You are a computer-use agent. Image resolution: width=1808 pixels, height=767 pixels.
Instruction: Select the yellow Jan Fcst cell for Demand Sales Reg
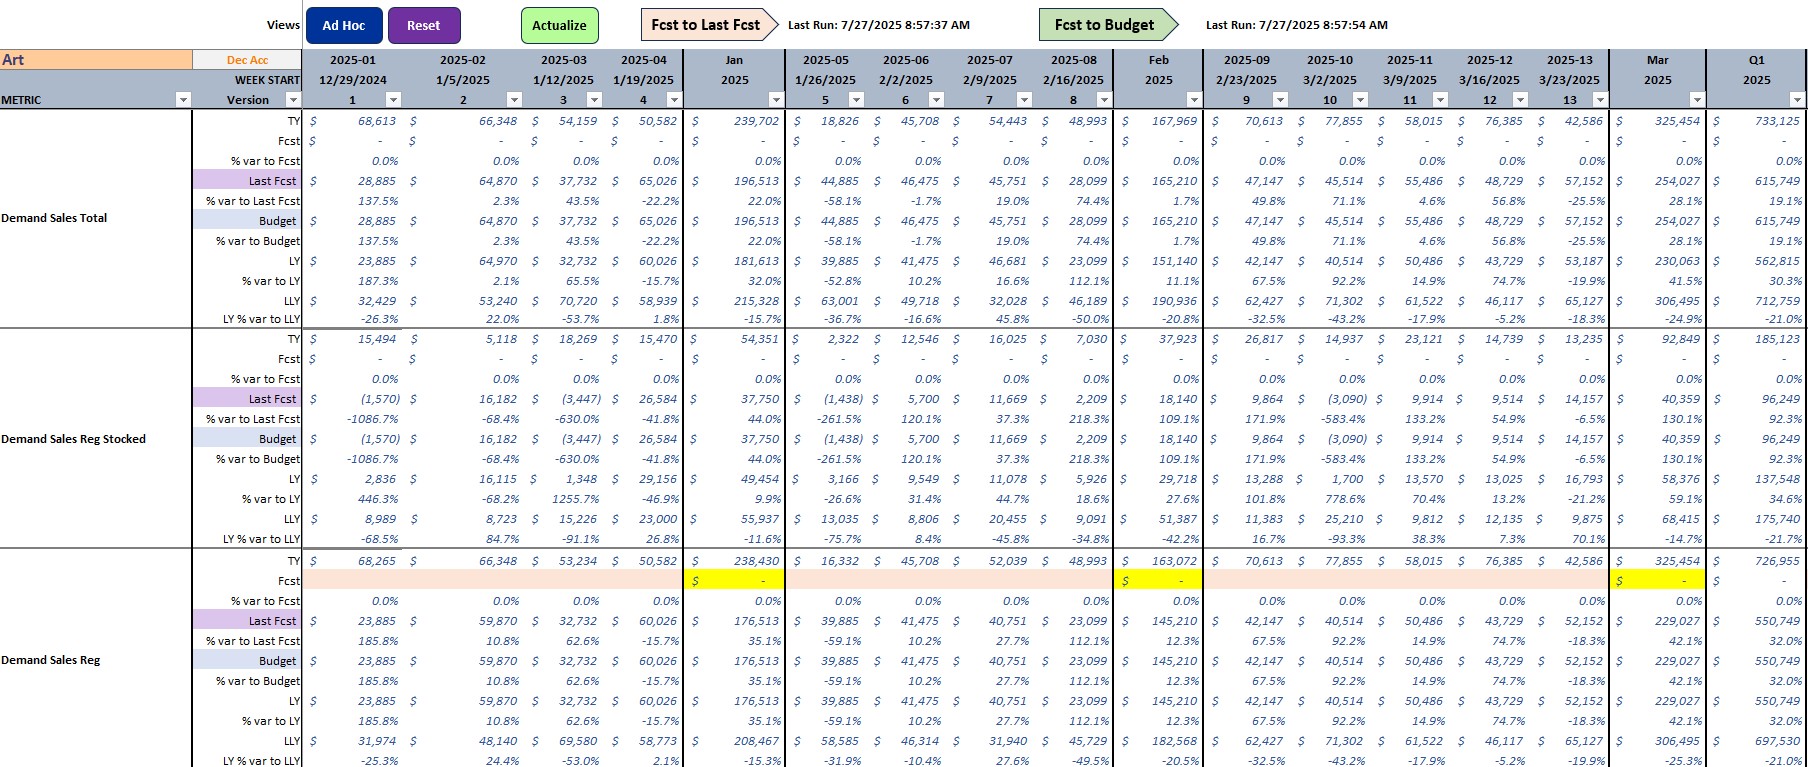[x=734, y=581]
